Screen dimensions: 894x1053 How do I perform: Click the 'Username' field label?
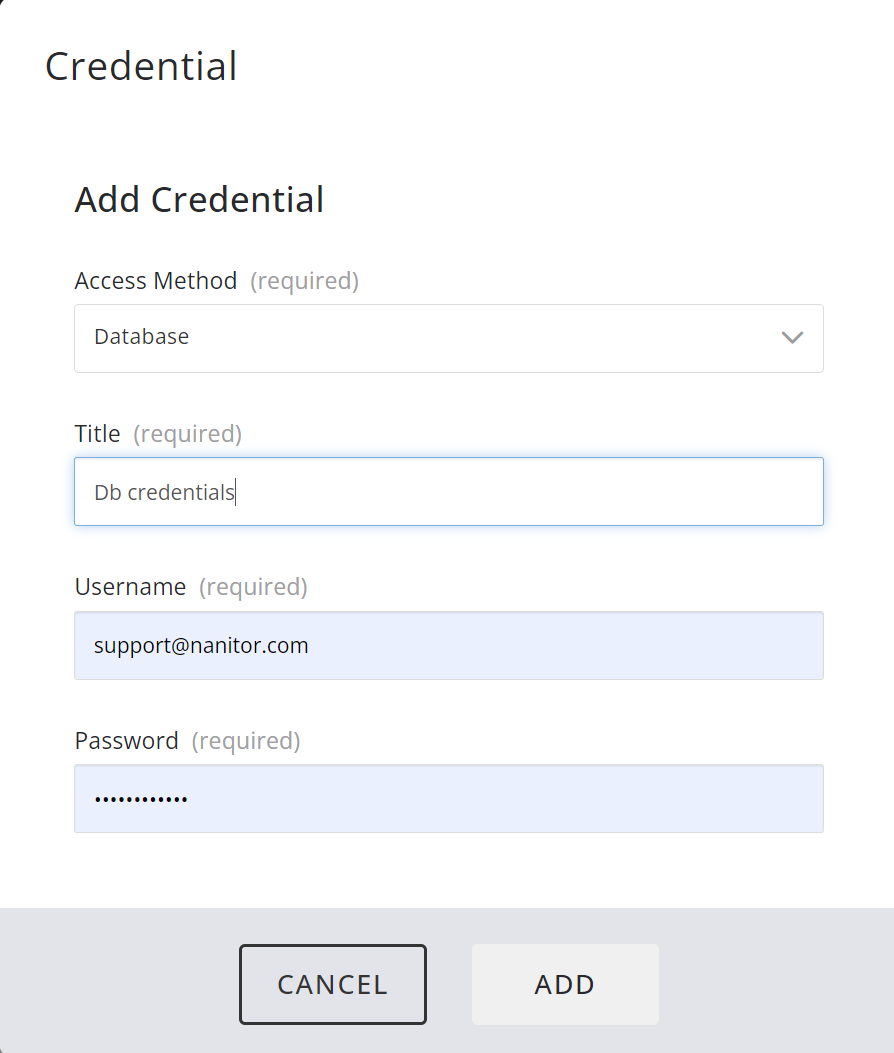(x=130, y=587)
